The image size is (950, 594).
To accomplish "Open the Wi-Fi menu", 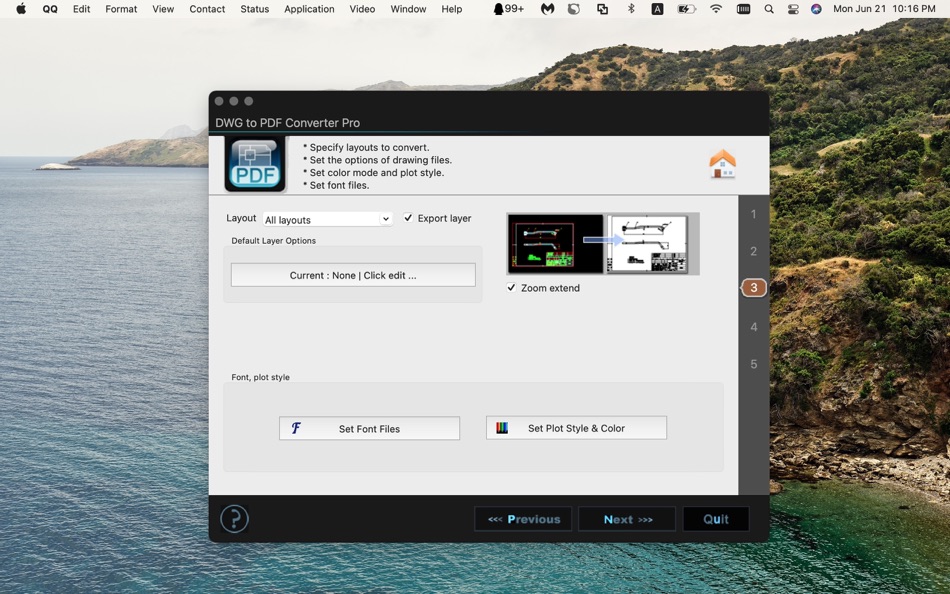I will 716,8.
